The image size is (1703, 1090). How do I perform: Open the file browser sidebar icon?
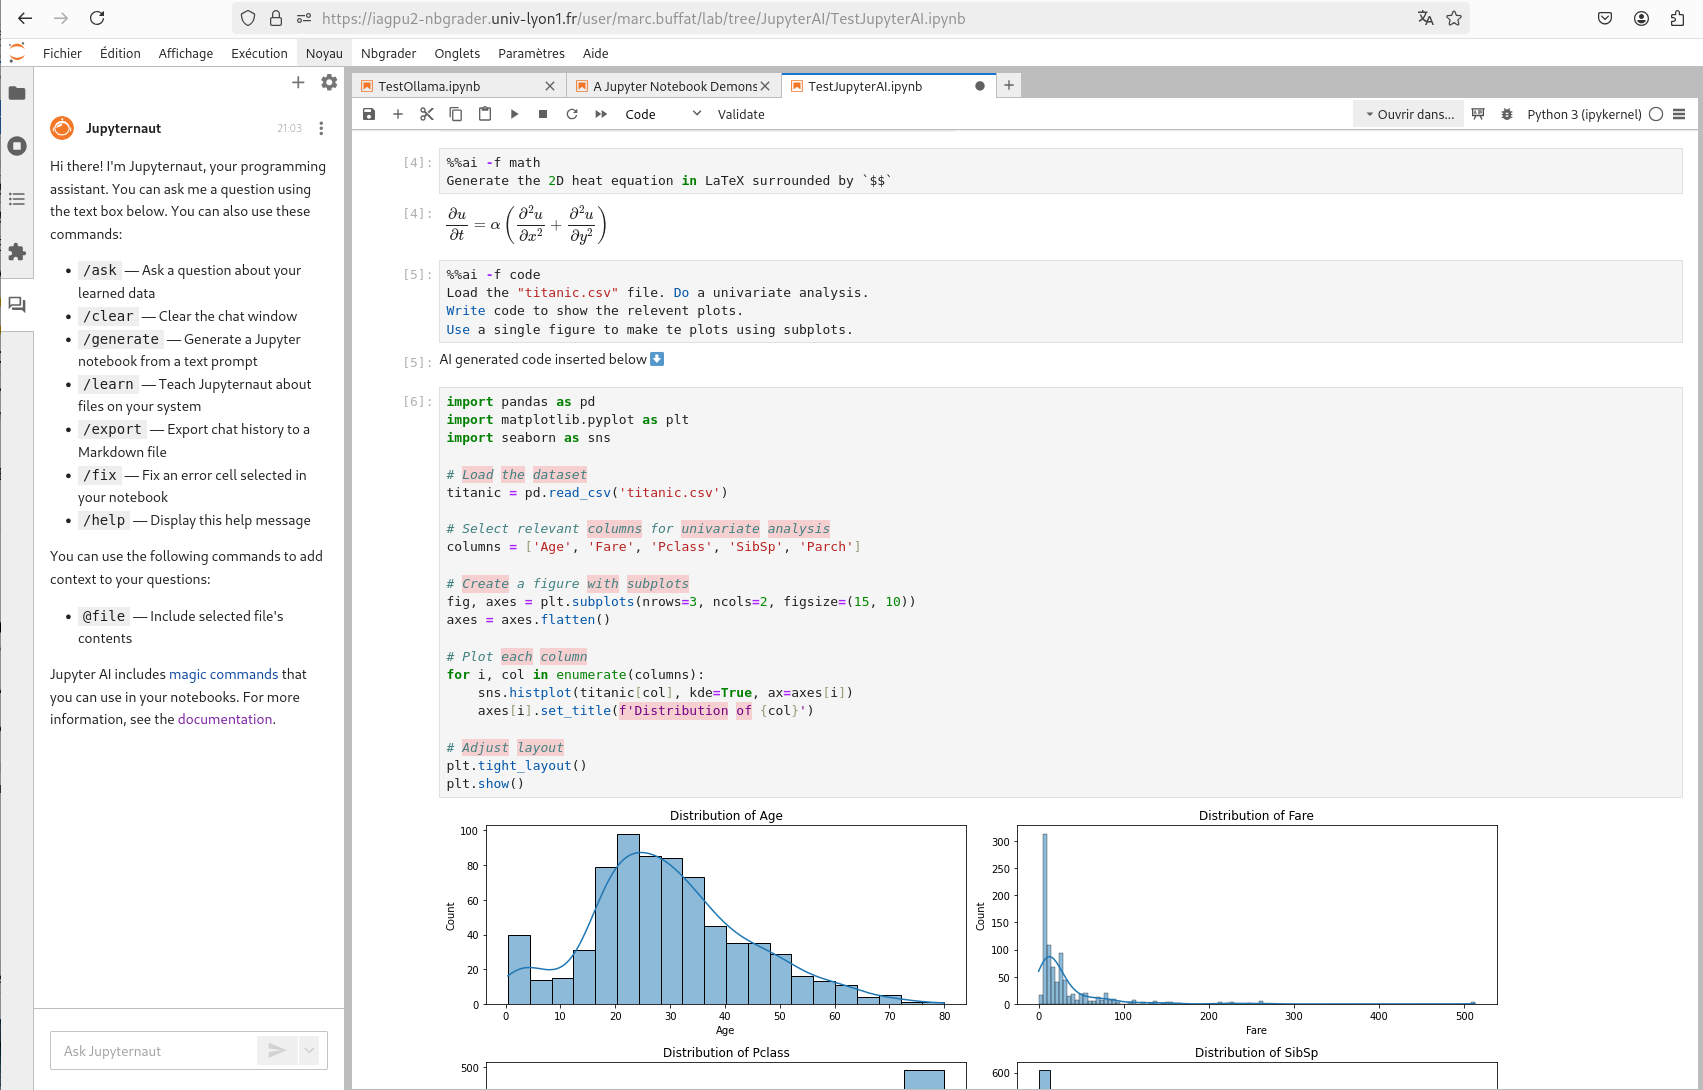(x=17, y=93)
